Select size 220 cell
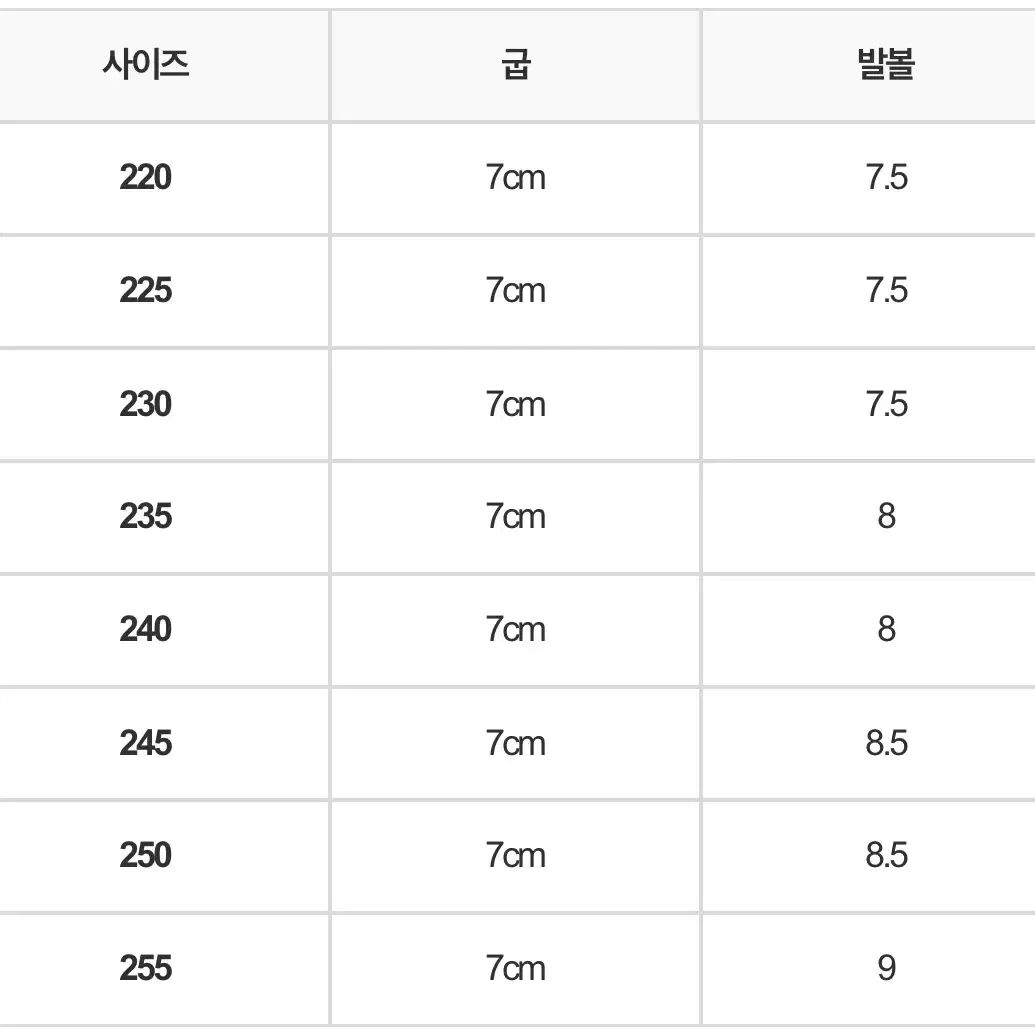Image resolution: width=1035 pixels, height=1035 pixels. (x=145, y=178)
